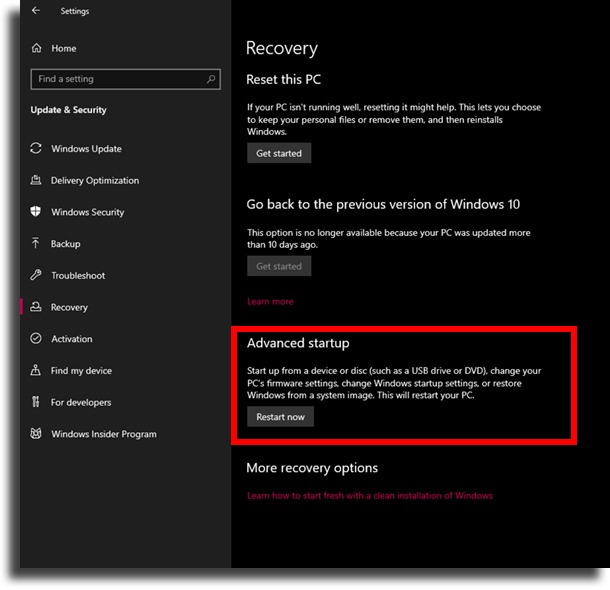
Task: Click the More recovery options heading
Action: tap(312, 467)
